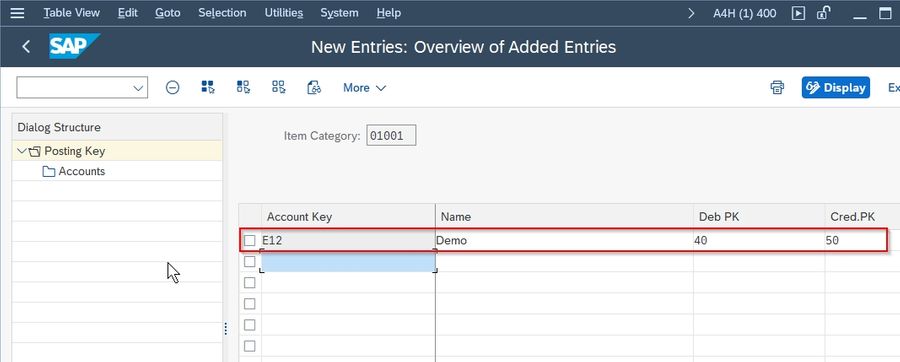Click the Deb PK column header

759,217
